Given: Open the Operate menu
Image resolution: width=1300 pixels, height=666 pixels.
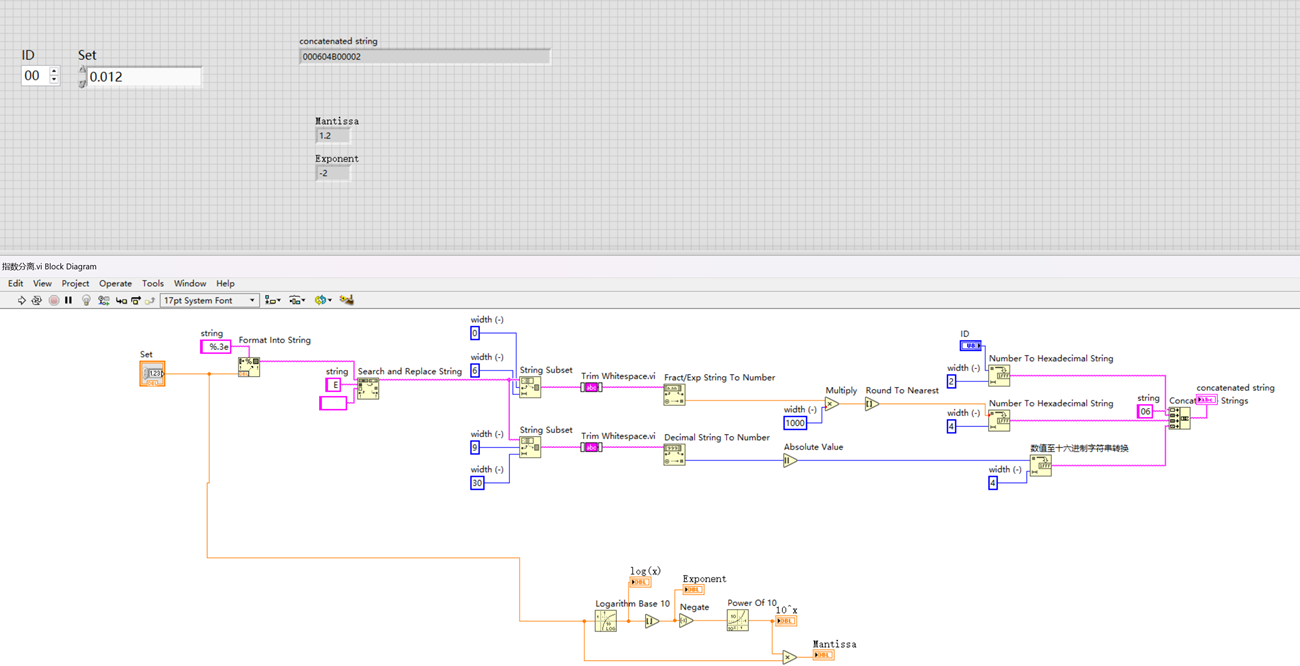Looking at the screenshot, I should 115,284.
